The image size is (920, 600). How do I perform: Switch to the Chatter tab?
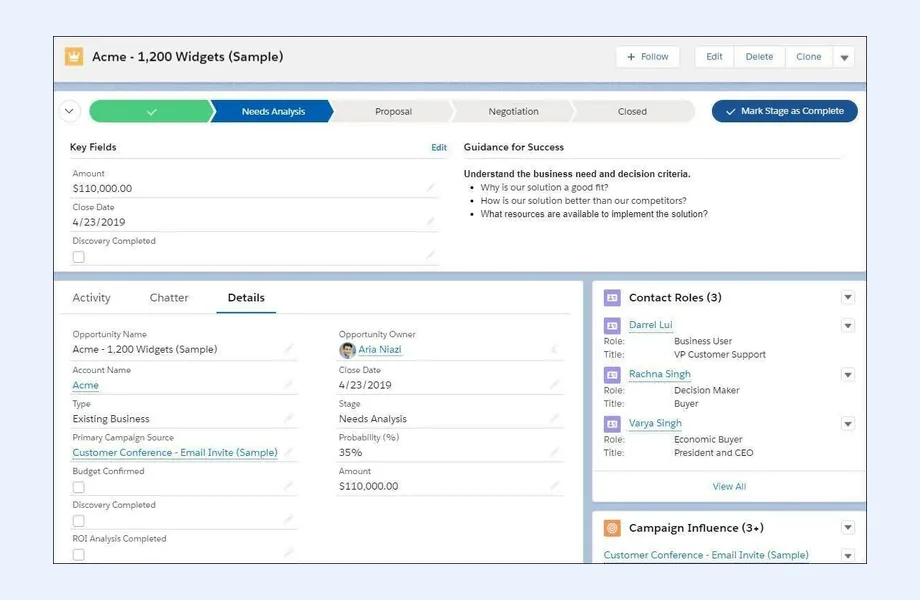tap(169, 297)
